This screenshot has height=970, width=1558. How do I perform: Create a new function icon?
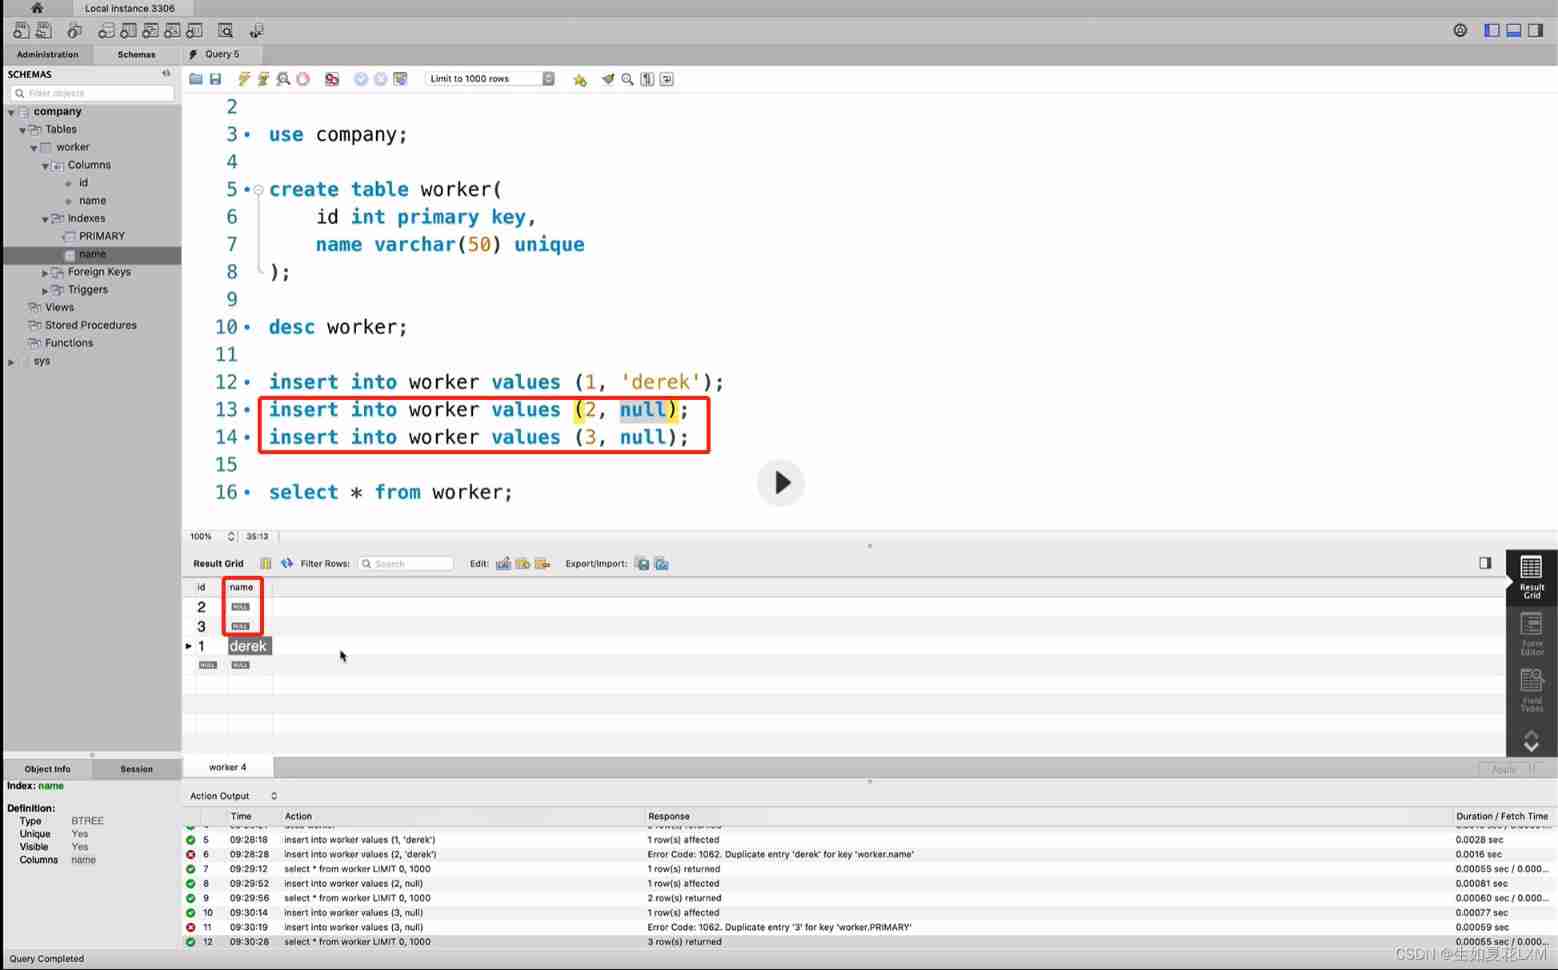tap(194, 31)
